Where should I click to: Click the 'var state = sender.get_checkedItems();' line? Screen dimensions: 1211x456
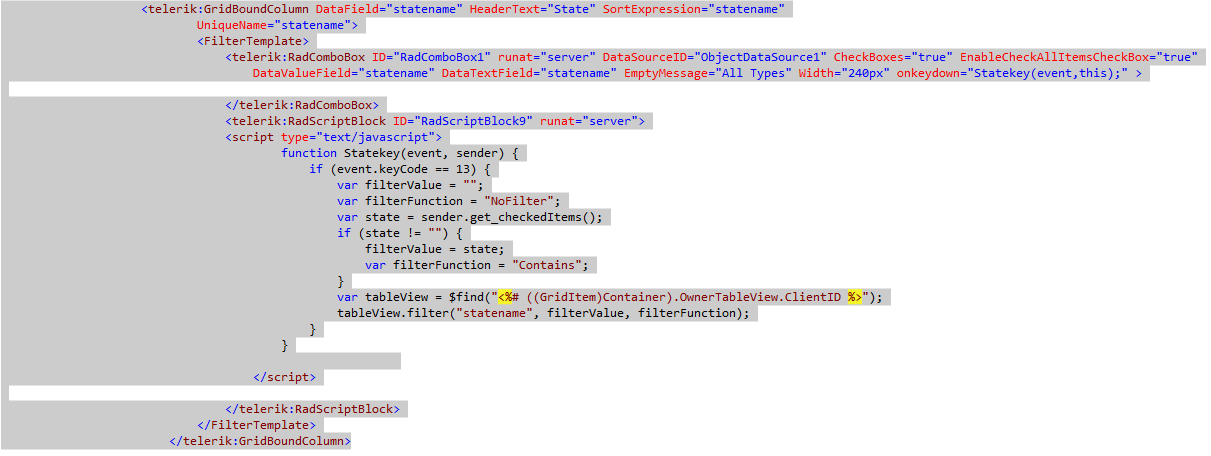[x=472, y=217]
